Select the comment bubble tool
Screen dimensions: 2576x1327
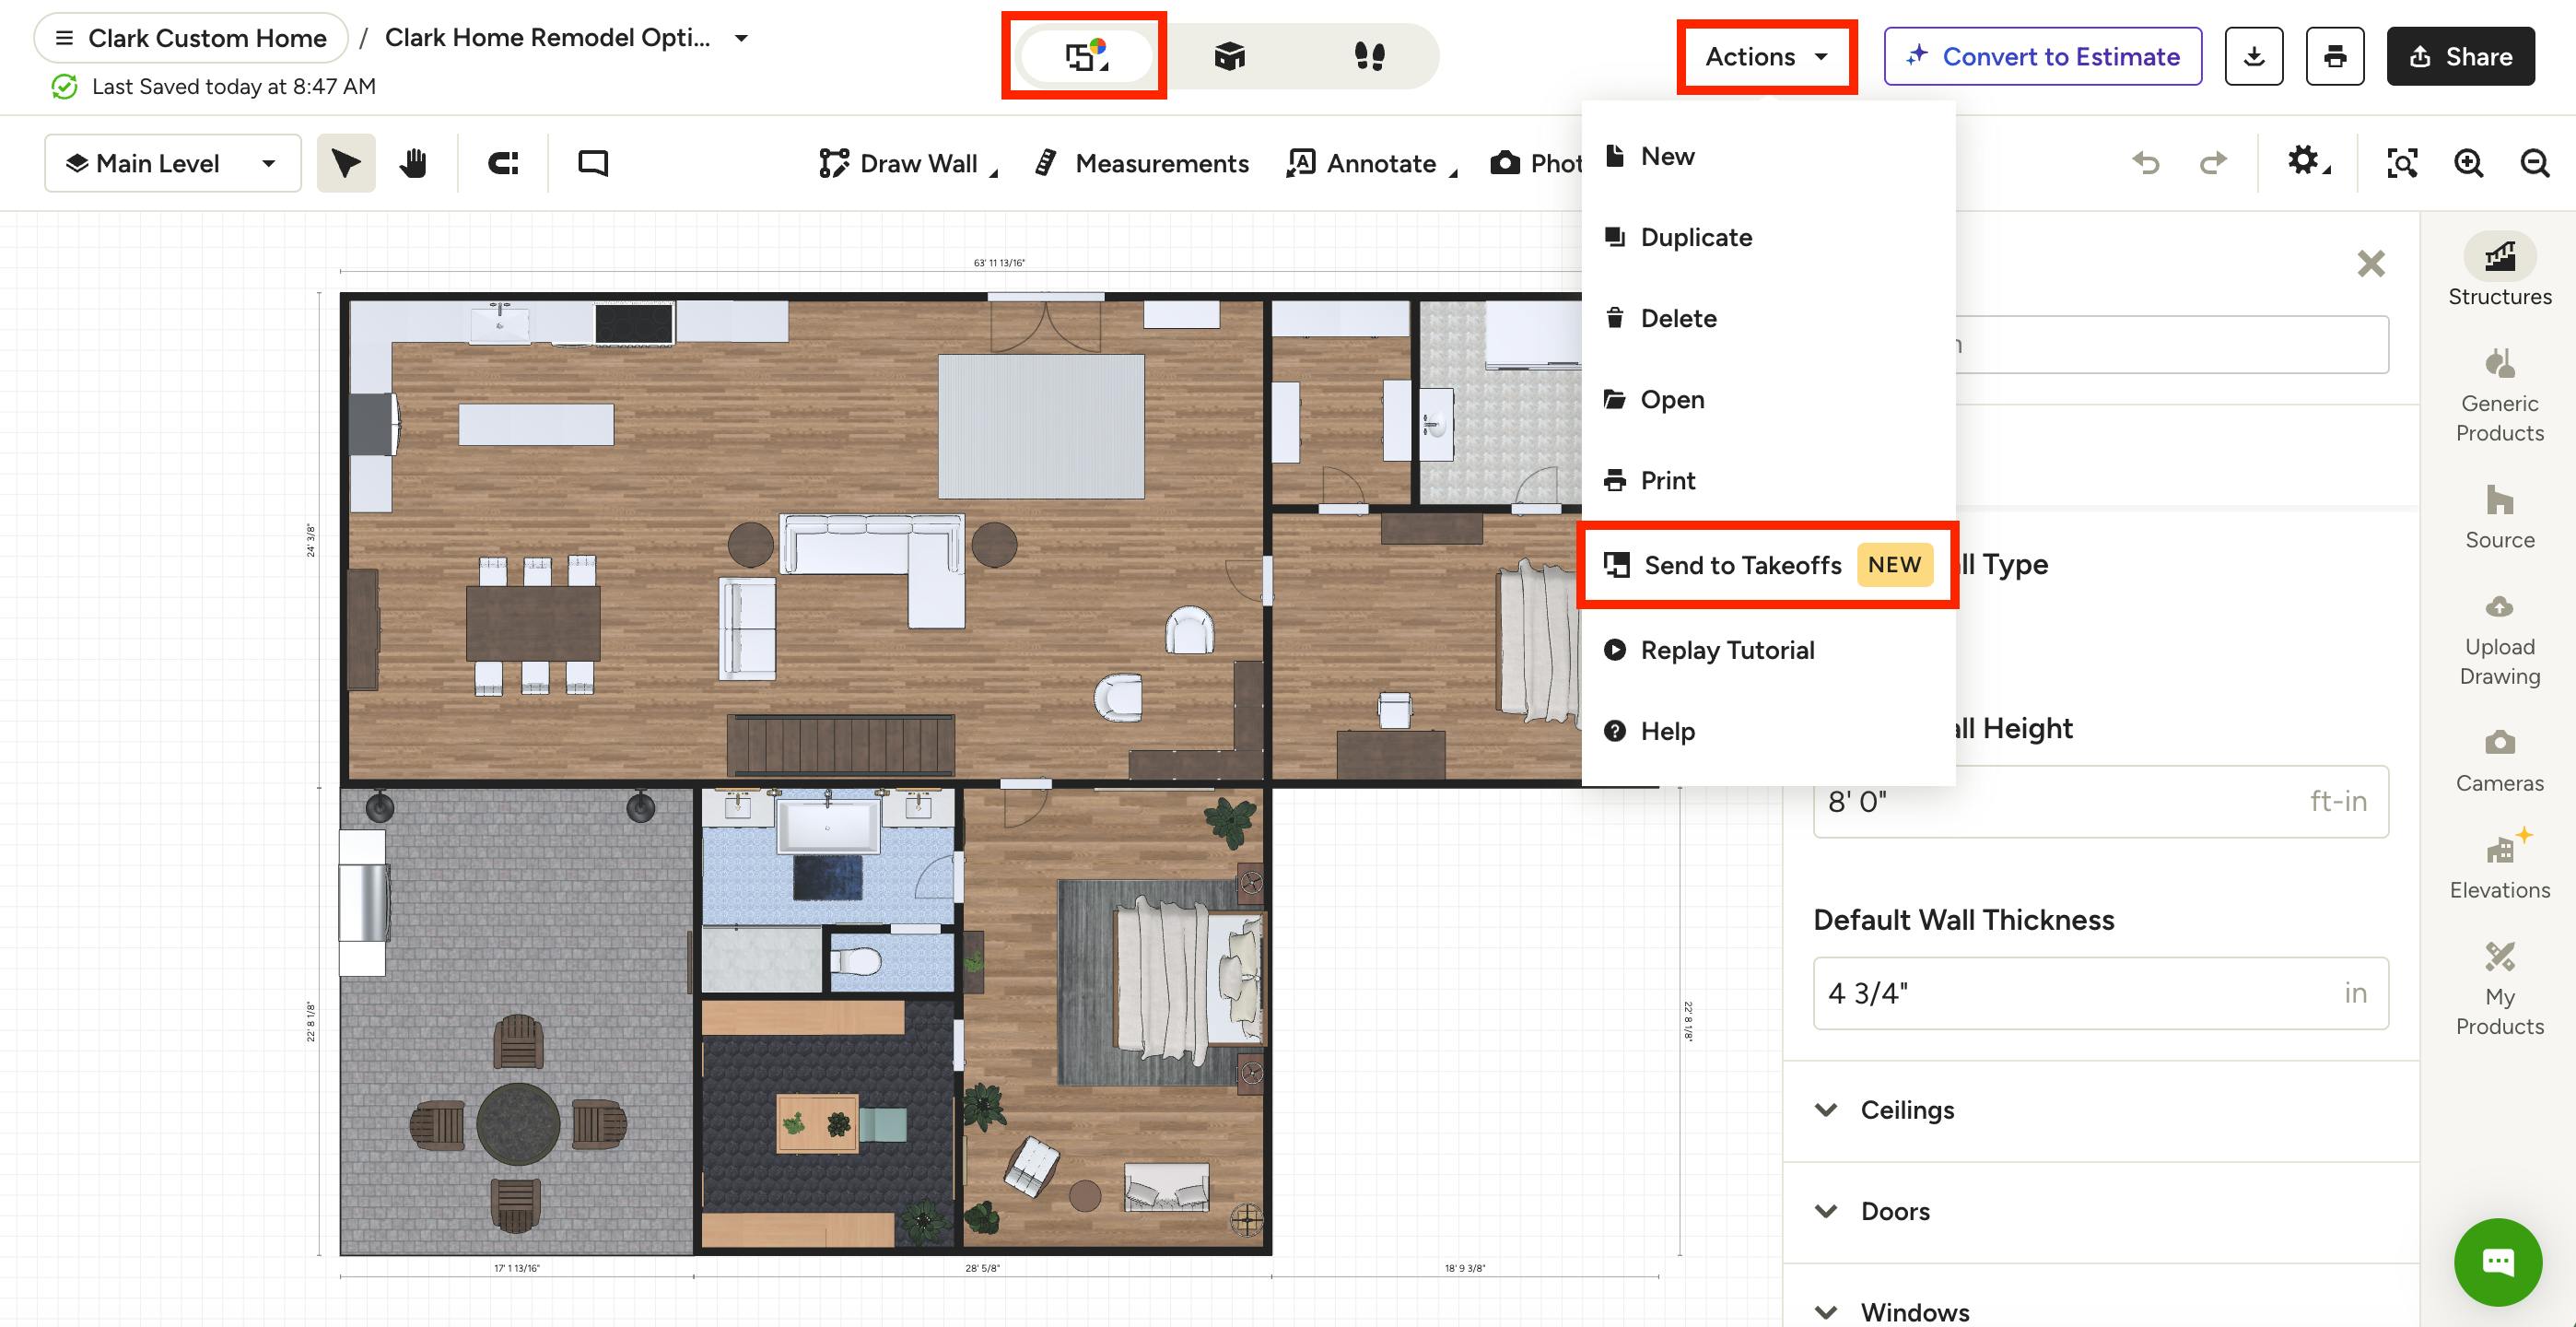point(593,163)
